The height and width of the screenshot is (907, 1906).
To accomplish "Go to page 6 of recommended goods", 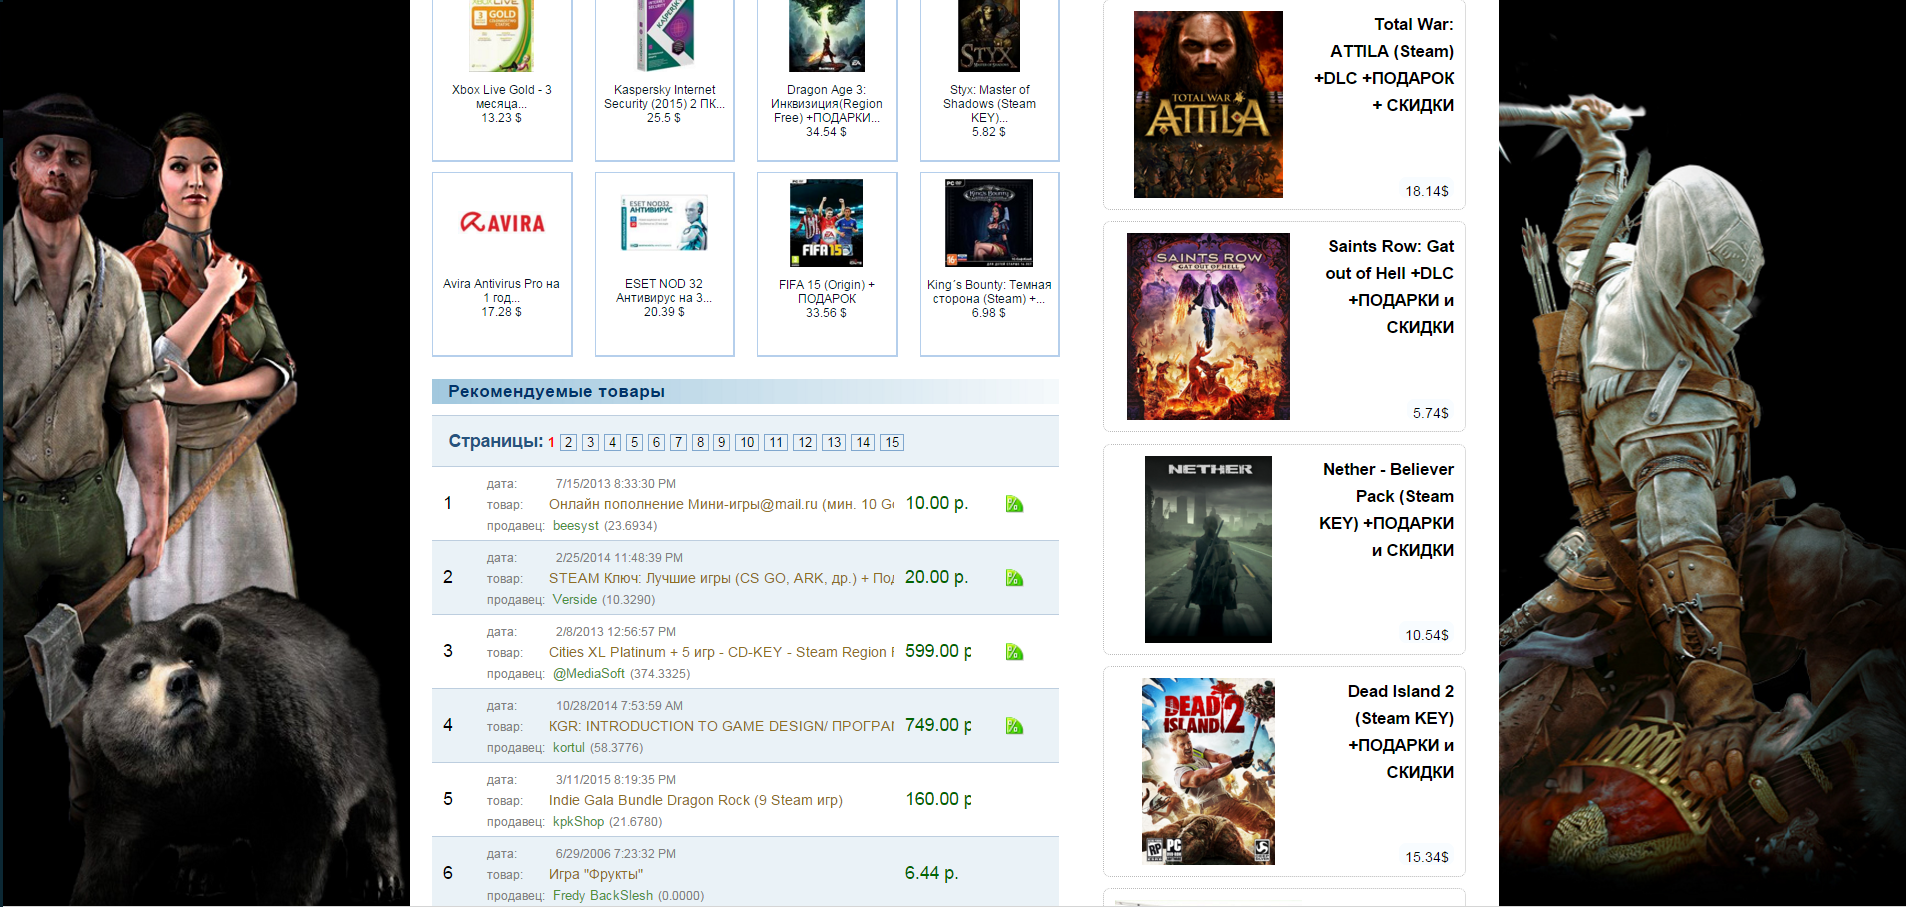I will click(x=656, y=442).
